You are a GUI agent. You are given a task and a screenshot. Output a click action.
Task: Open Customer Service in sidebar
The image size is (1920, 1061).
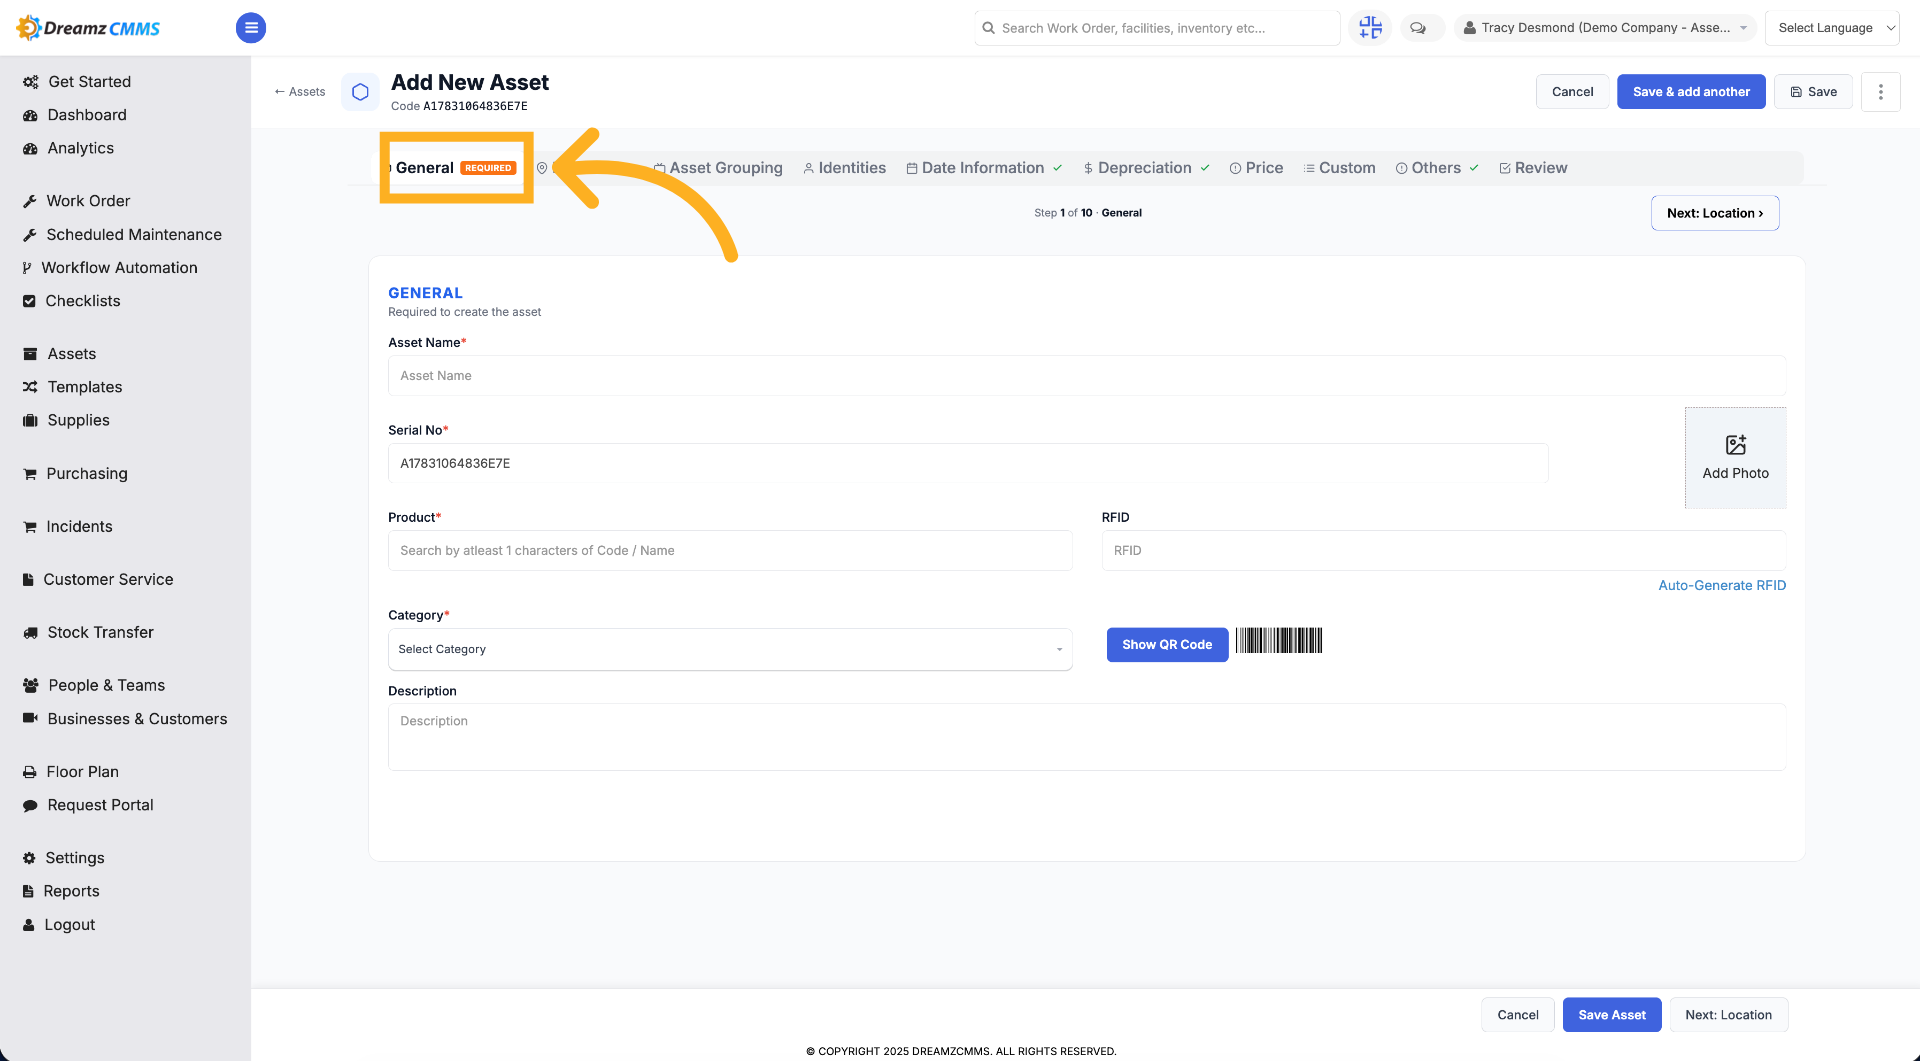pos(108,580)
